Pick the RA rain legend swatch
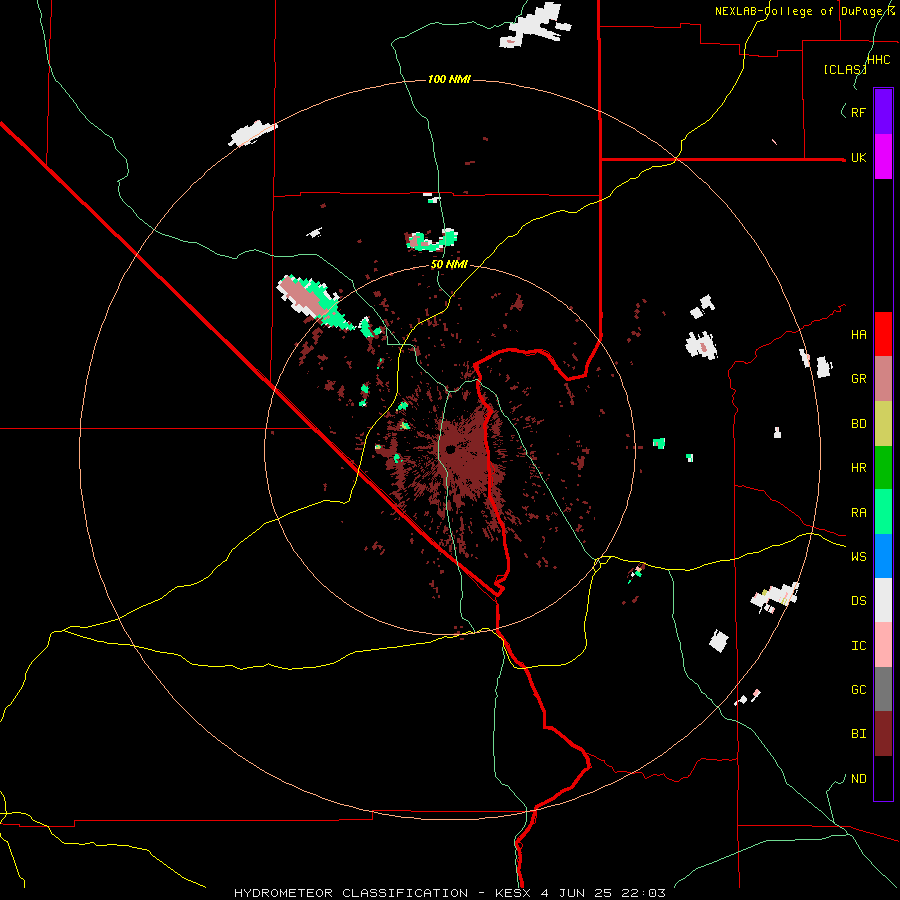Viewport: 900px width, 900px height. click(x=883, y=512)
